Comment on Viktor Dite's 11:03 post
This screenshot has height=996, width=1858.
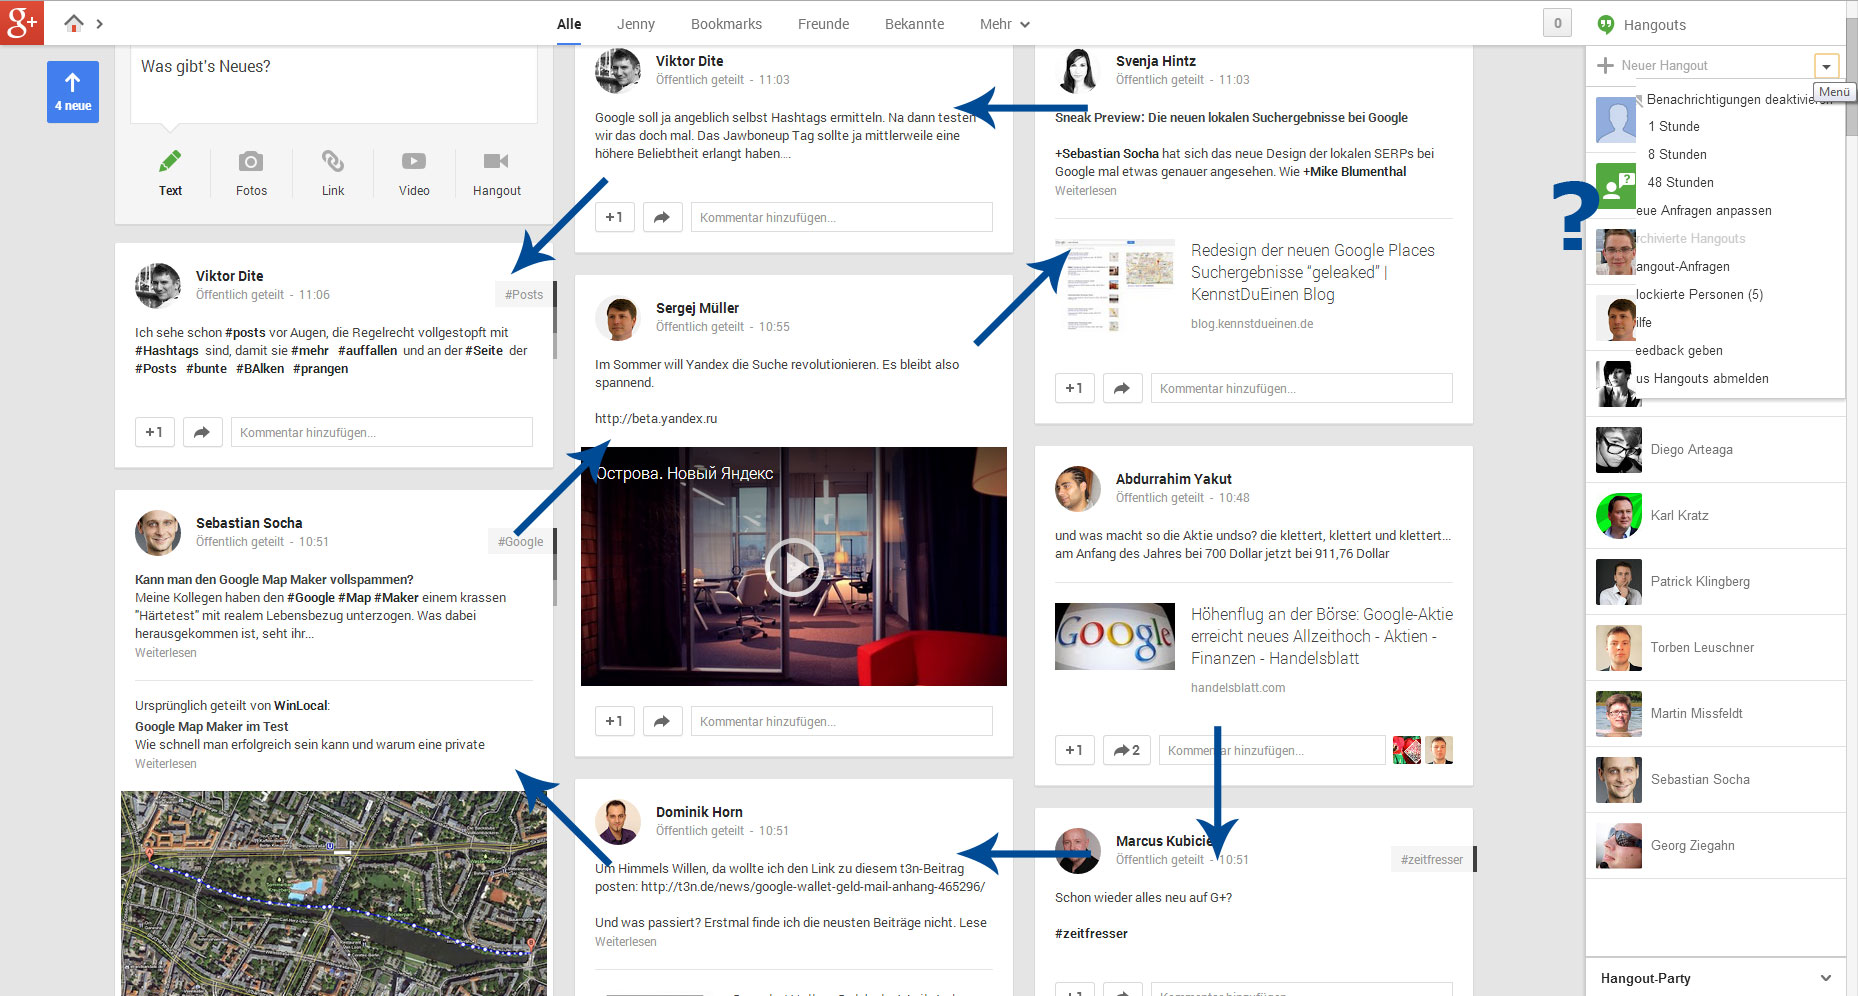pos(842,217)
